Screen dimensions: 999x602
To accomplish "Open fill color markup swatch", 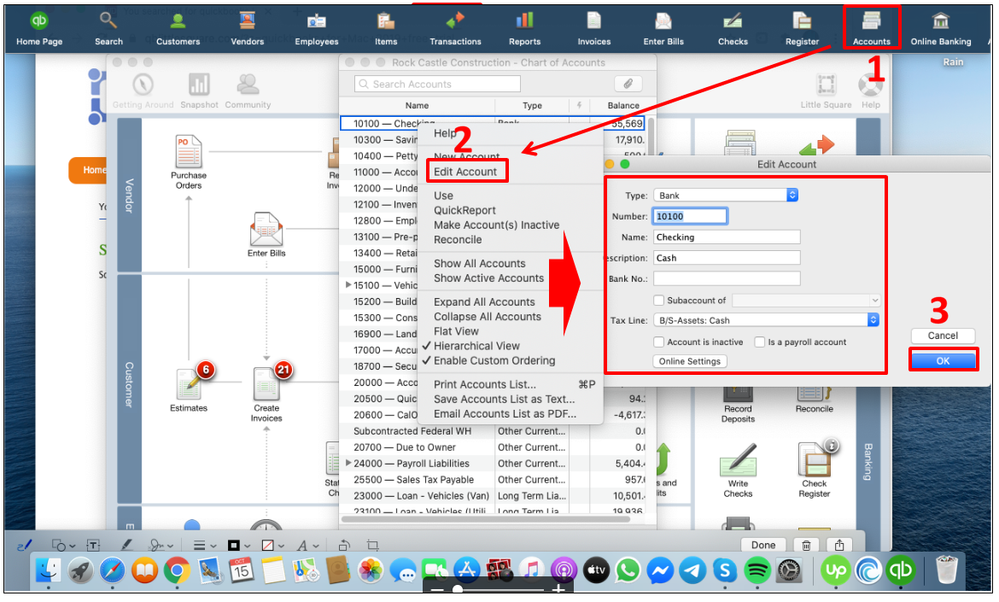I will pos(272,545).
